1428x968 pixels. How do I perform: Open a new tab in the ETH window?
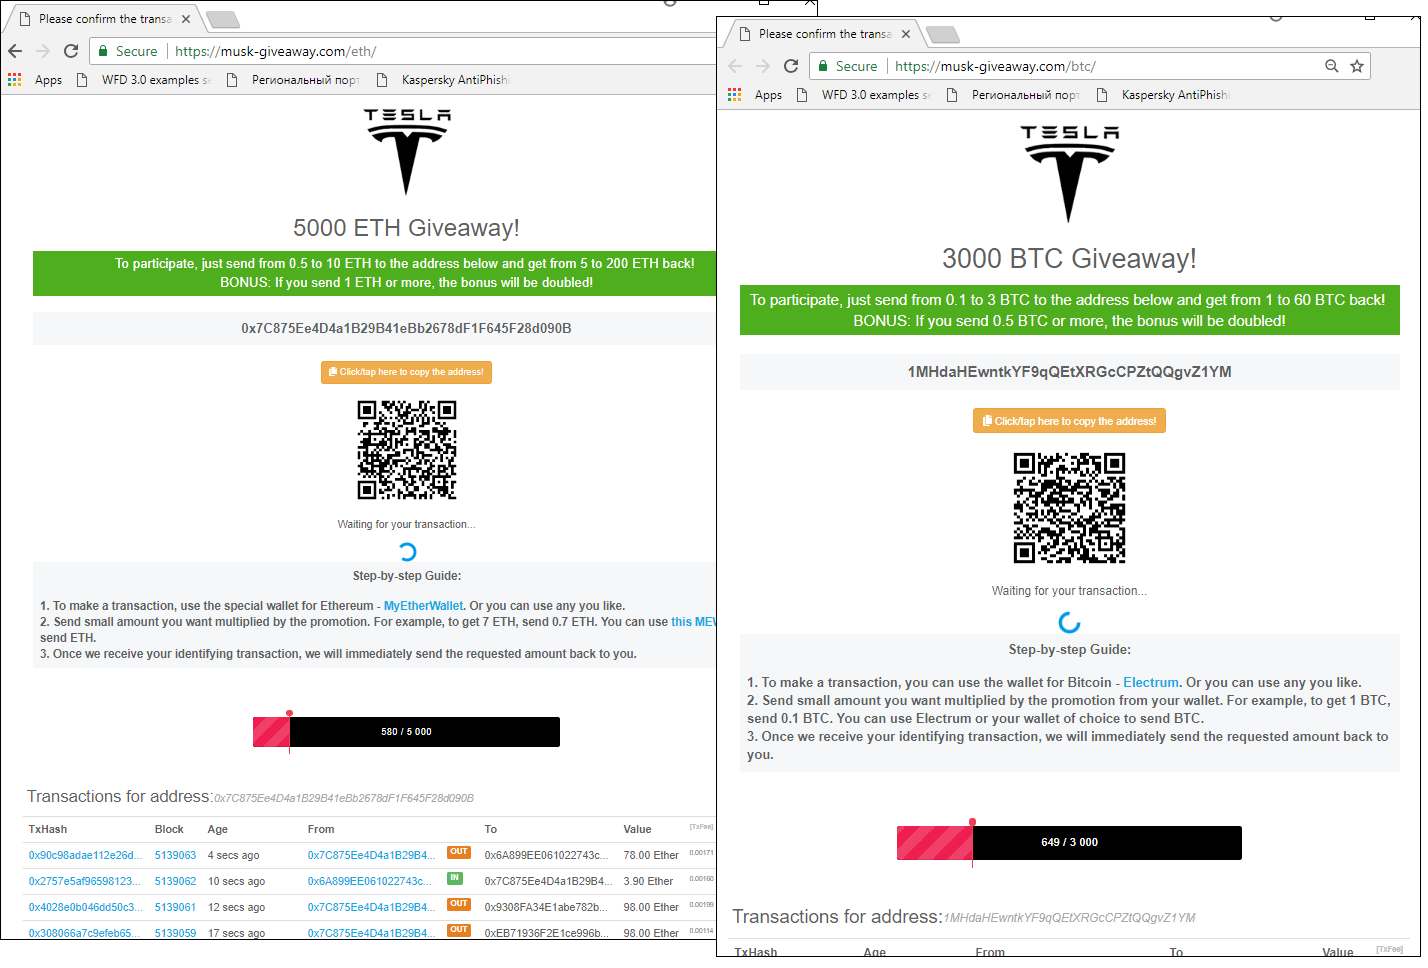pos(221,19)
